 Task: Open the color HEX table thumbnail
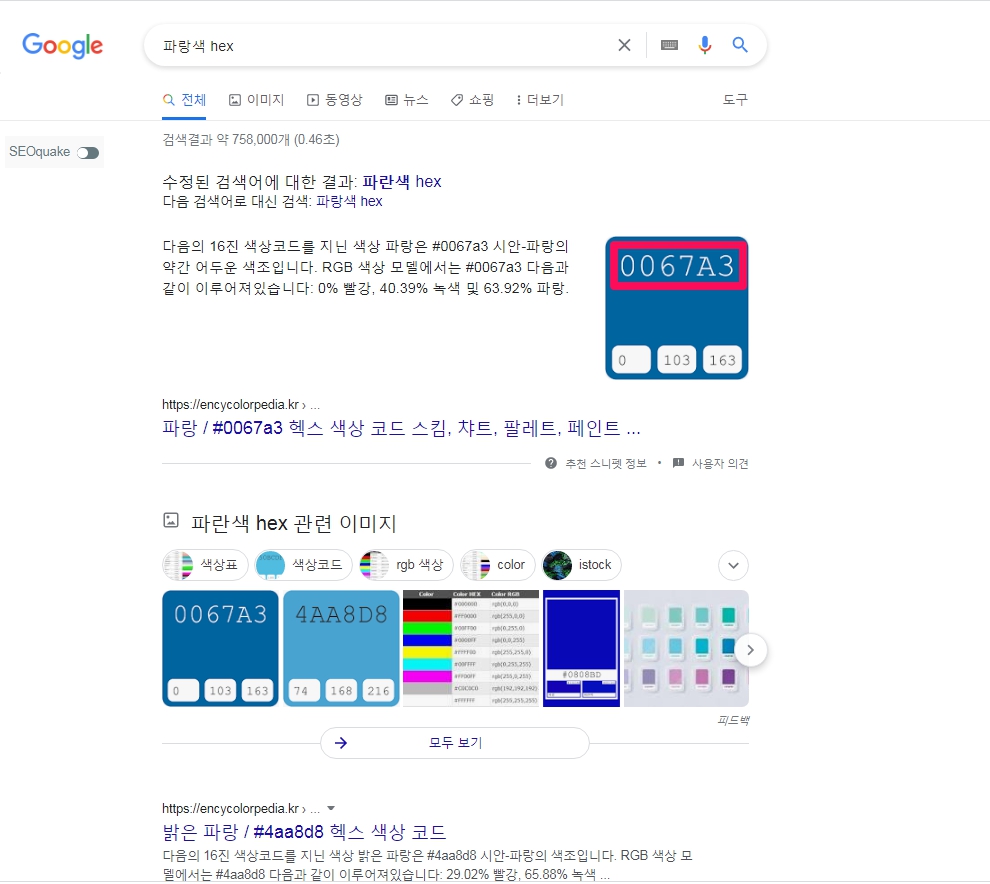[471, 648]
